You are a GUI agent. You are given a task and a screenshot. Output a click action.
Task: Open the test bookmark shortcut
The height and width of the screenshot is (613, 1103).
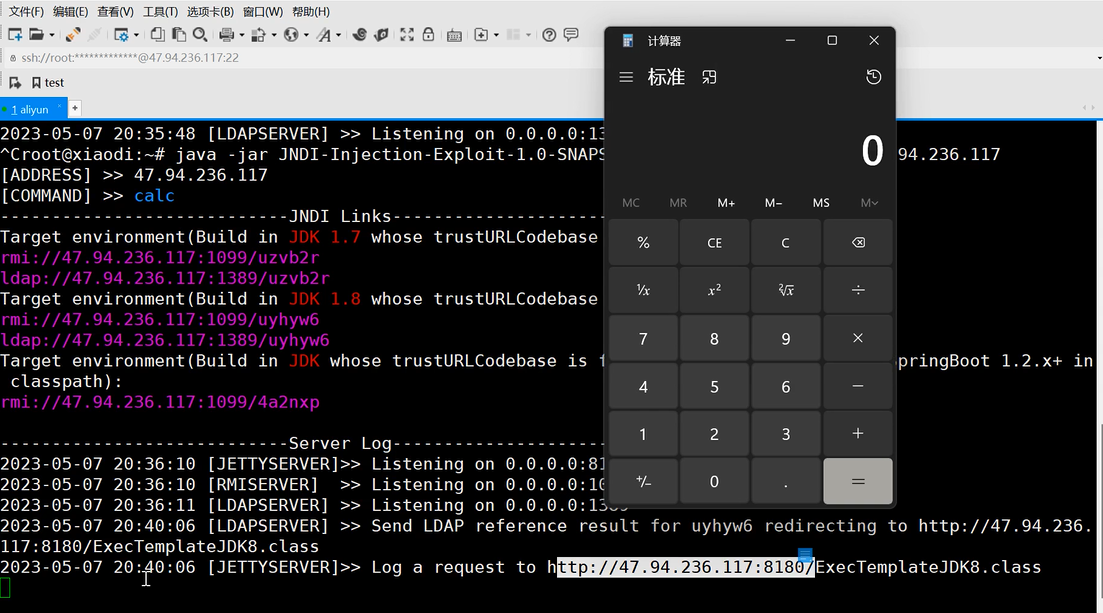[48, 82]
